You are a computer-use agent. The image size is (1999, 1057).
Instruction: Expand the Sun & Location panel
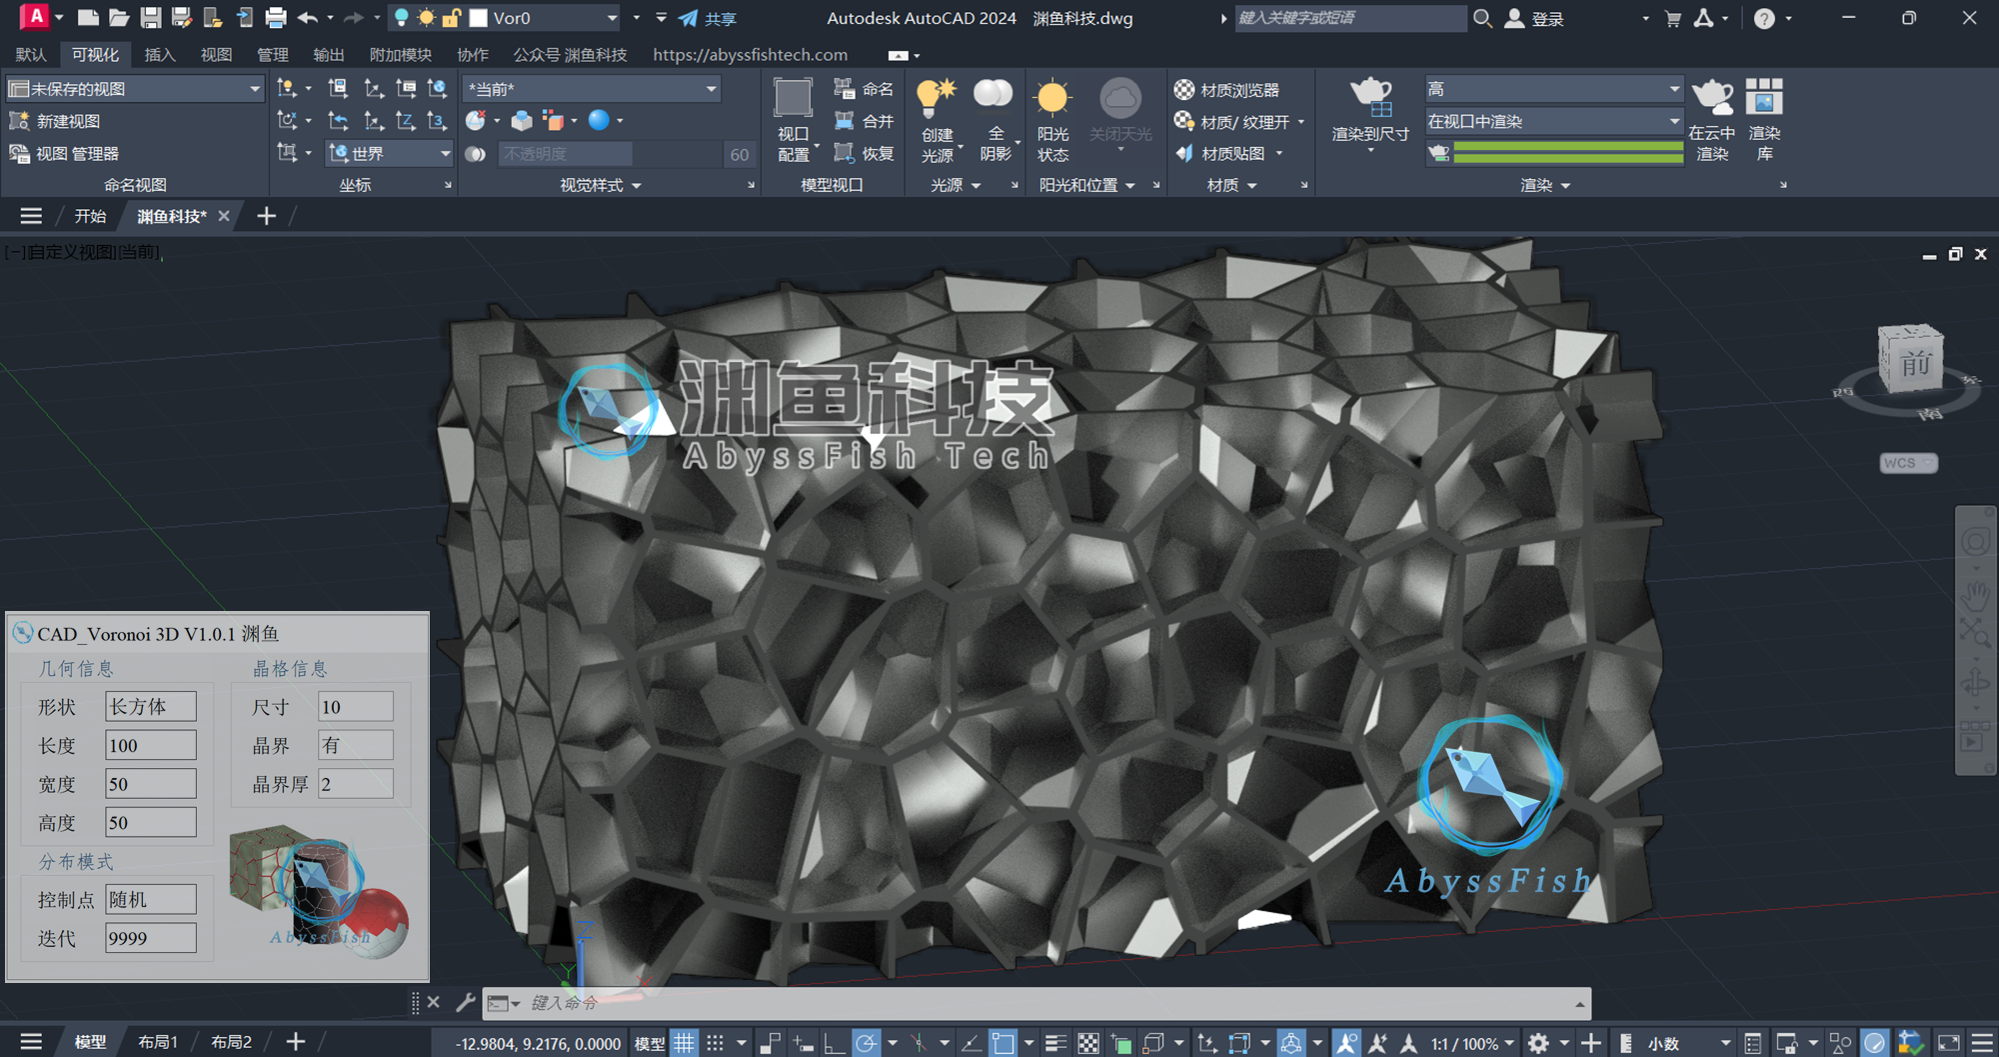click(1087, 185)
